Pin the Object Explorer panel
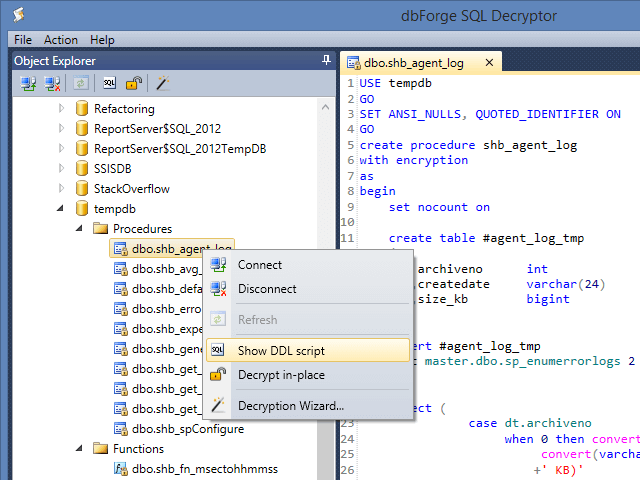The width and height of the screenshot is (640, 480). (326, 60)
